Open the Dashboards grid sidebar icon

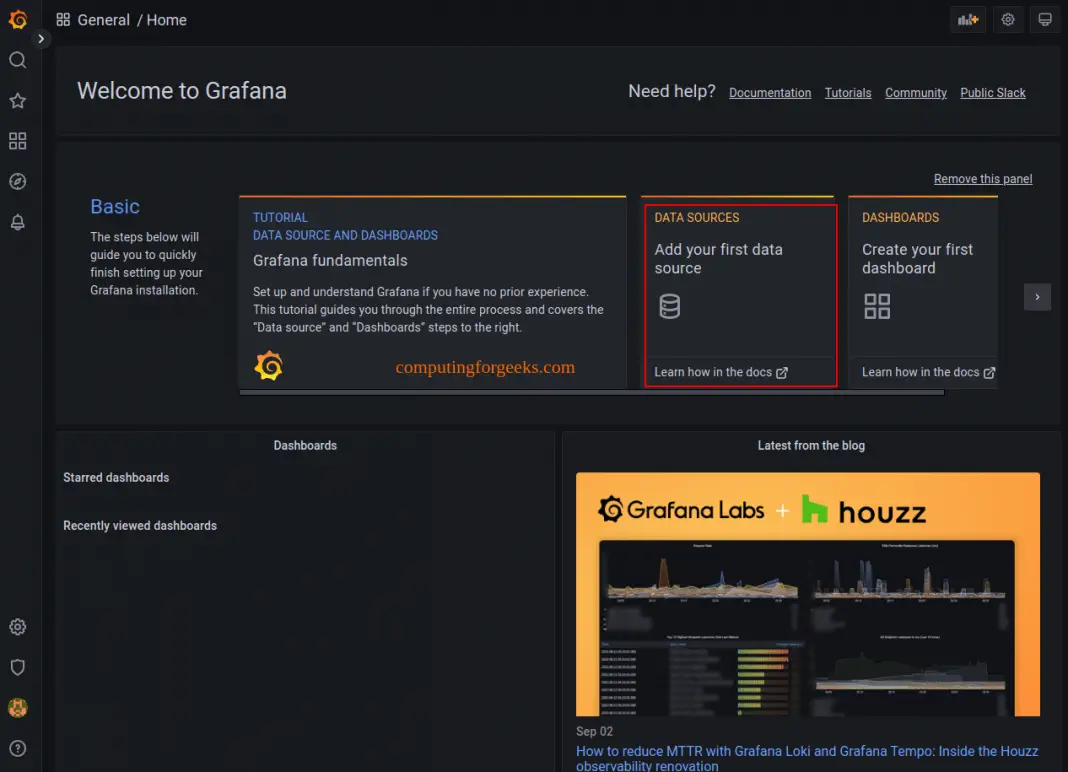pyautogui.click(x=17, y=141)
